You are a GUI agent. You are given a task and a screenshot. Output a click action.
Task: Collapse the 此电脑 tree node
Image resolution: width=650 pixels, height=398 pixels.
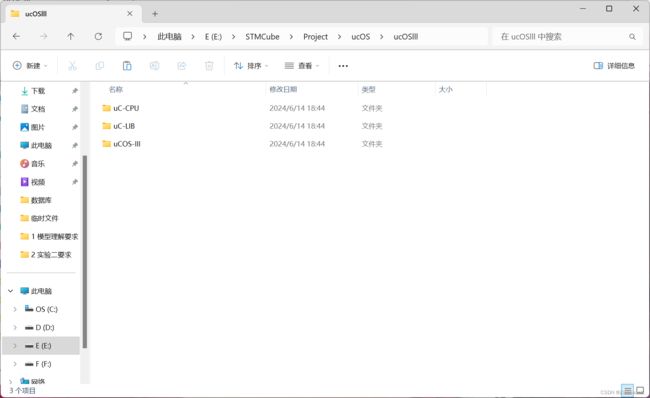coord(11,291)
